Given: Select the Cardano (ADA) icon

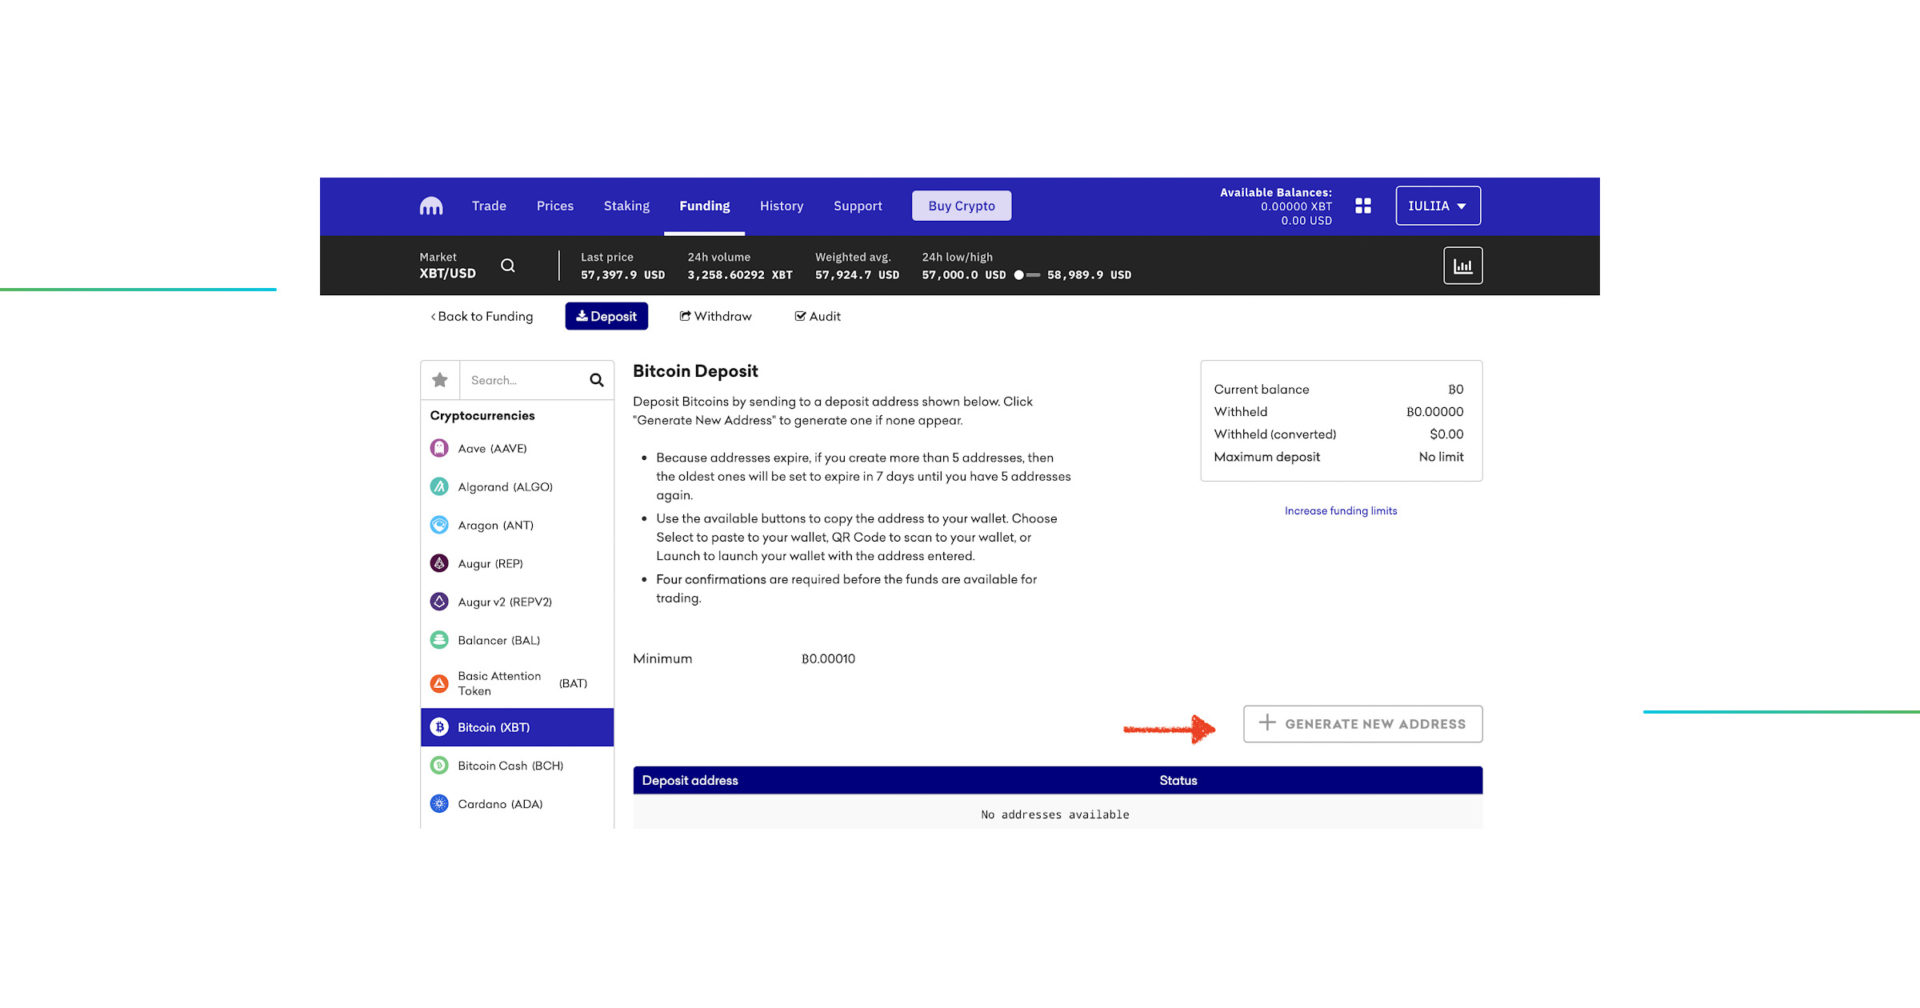Looking at the screenshot, I should [x=440, y=803].
